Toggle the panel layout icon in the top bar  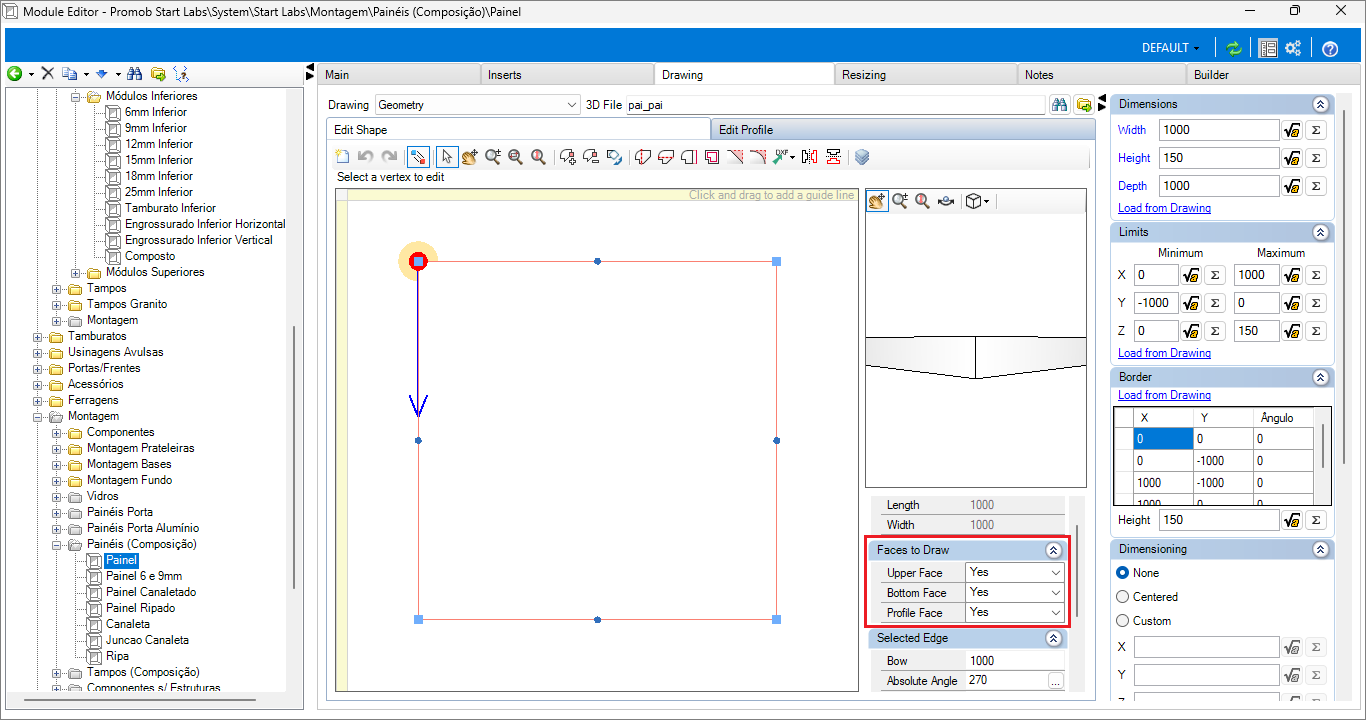point(1268,48)
